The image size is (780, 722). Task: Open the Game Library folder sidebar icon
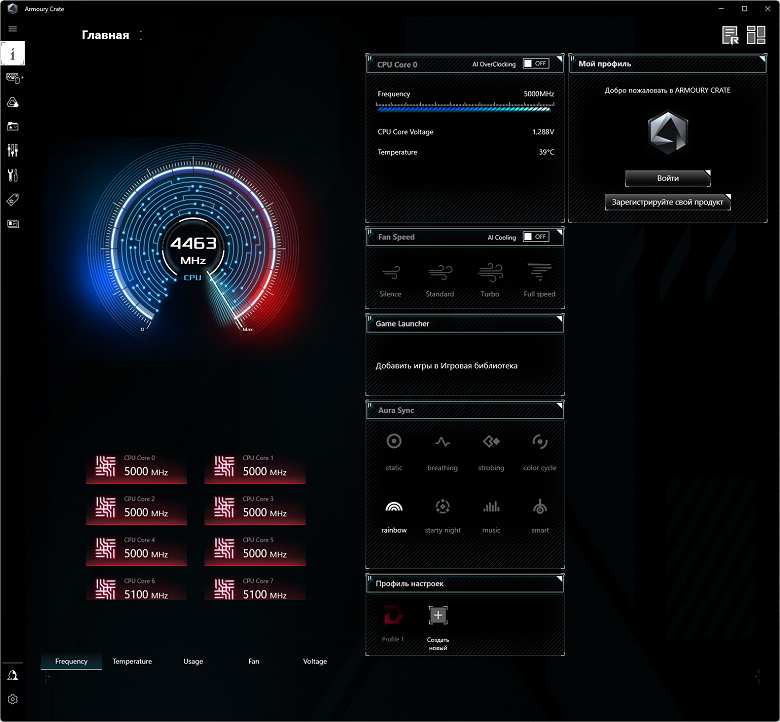click(13, 126)
